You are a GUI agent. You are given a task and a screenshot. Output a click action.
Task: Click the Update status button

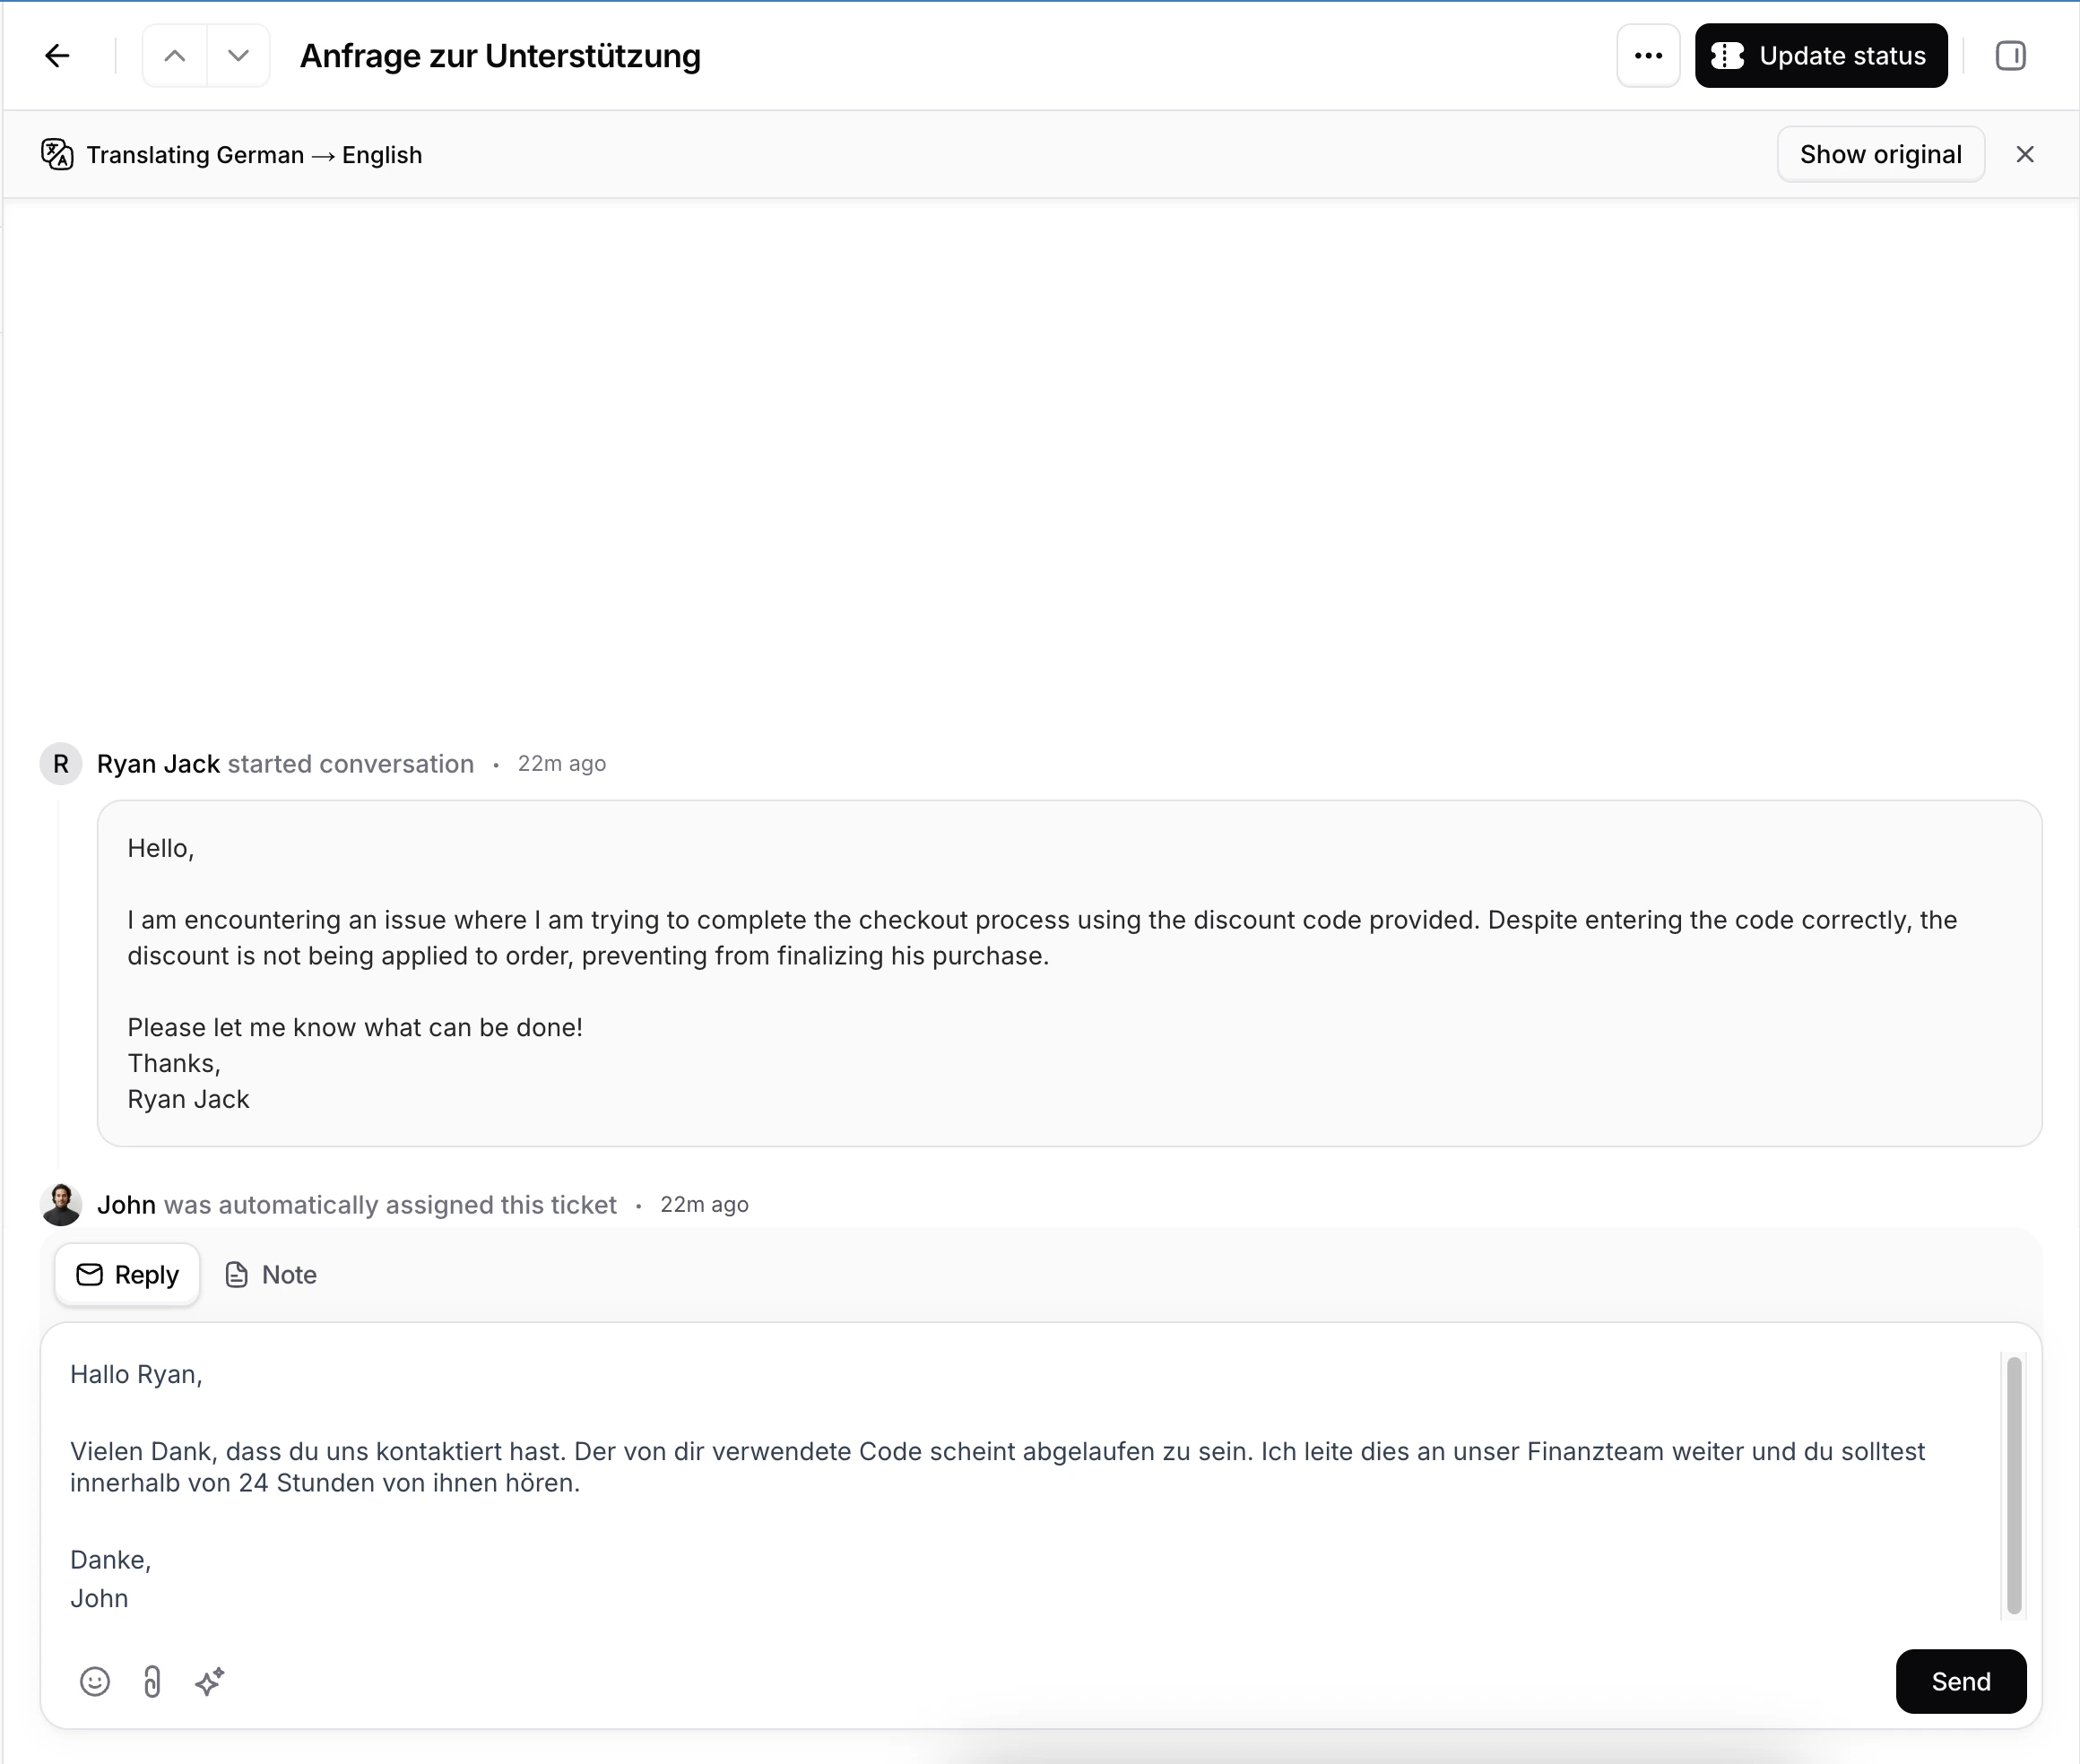1820,56
